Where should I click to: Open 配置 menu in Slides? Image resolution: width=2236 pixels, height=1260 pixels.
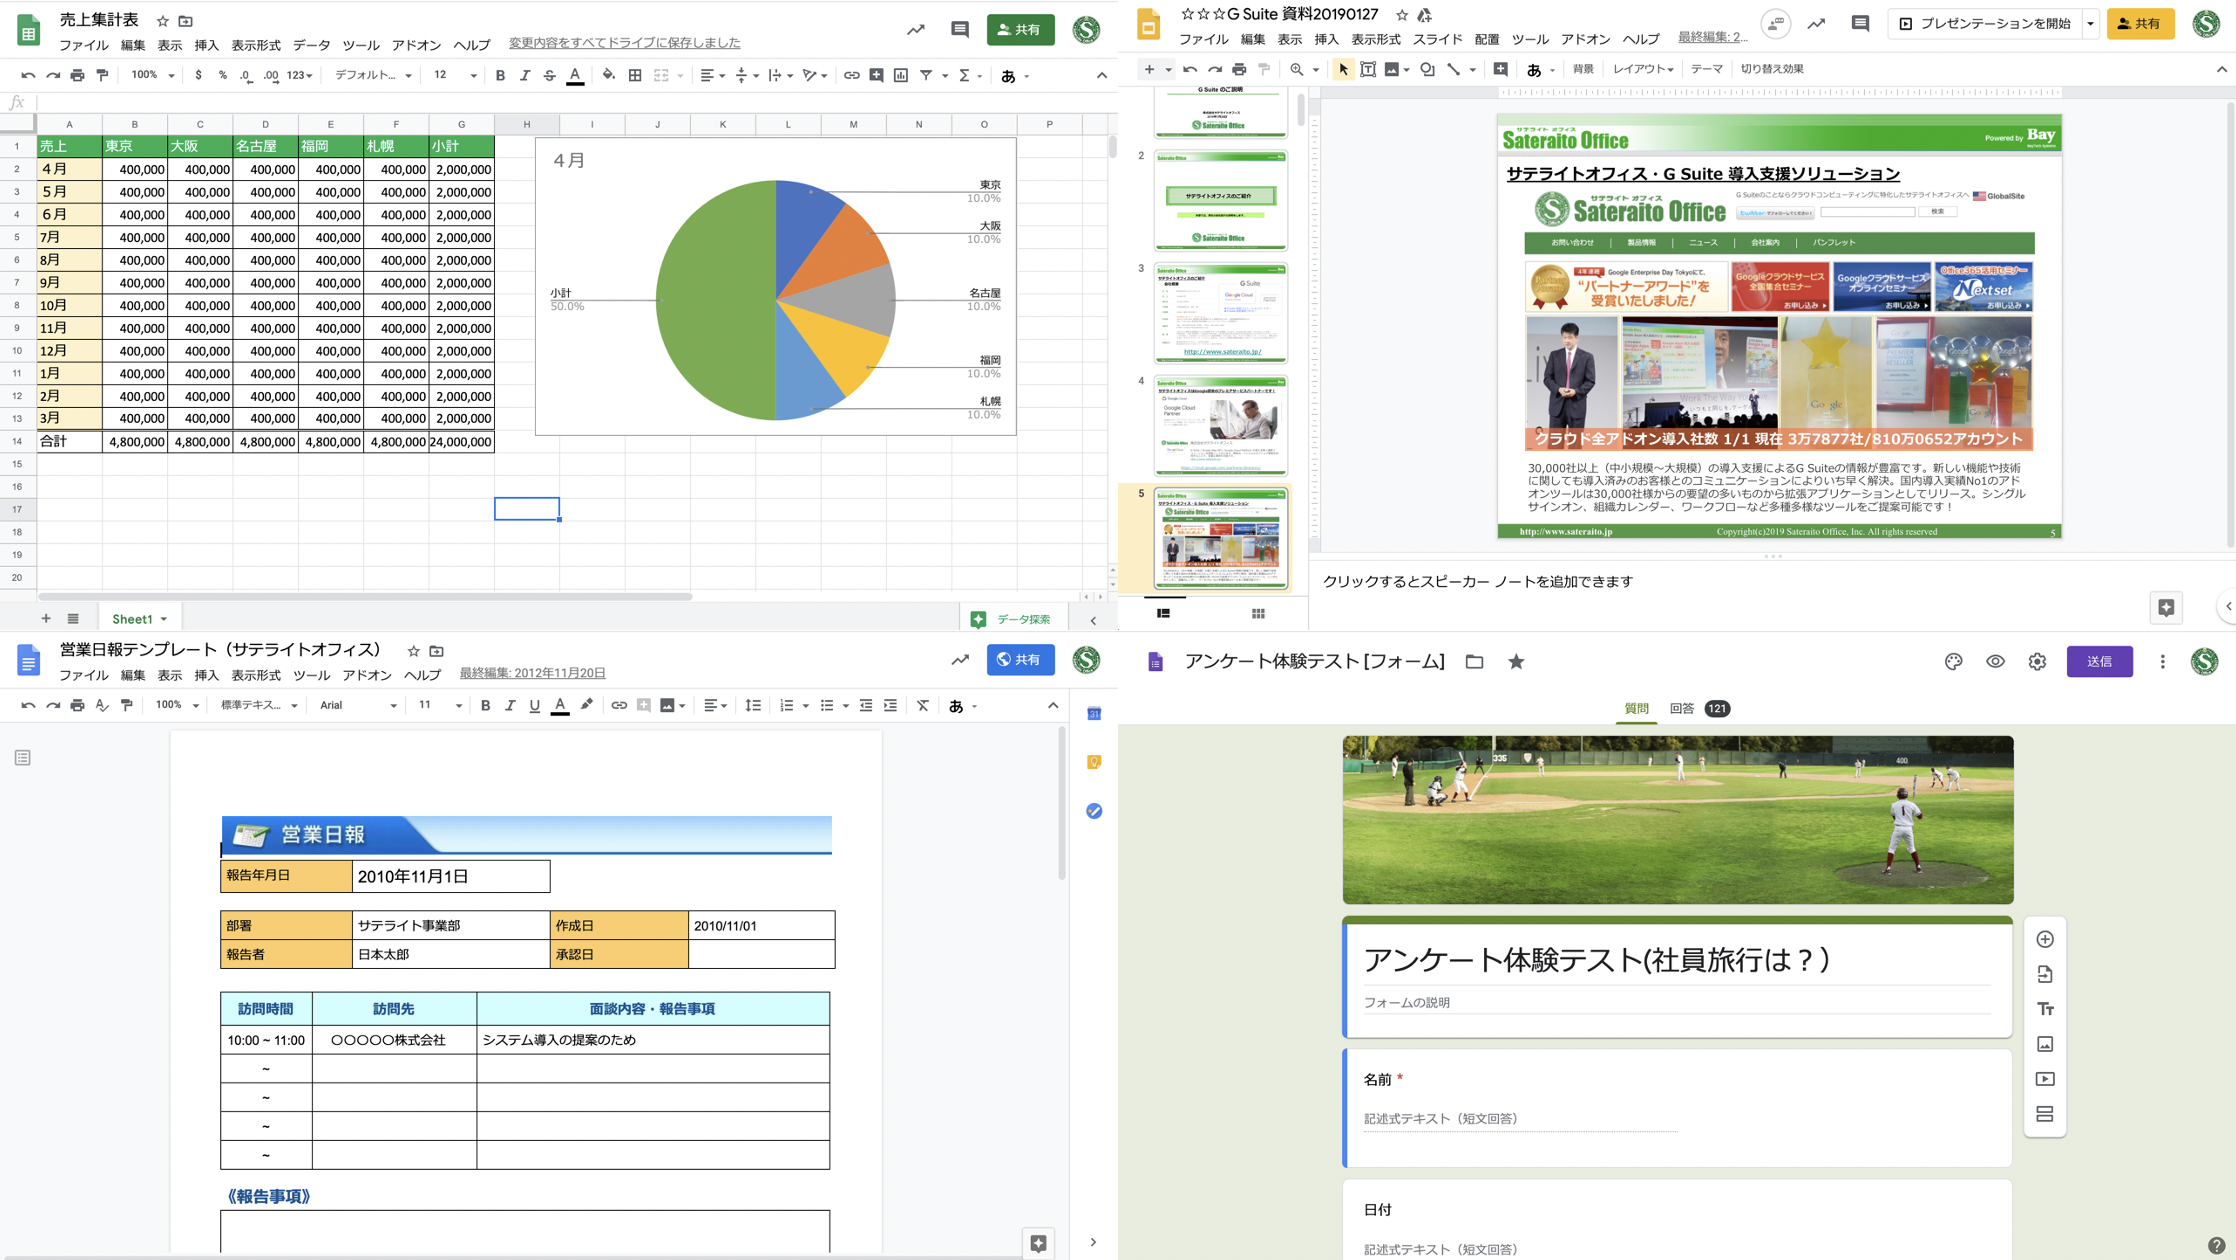[x=1487, y=39]
